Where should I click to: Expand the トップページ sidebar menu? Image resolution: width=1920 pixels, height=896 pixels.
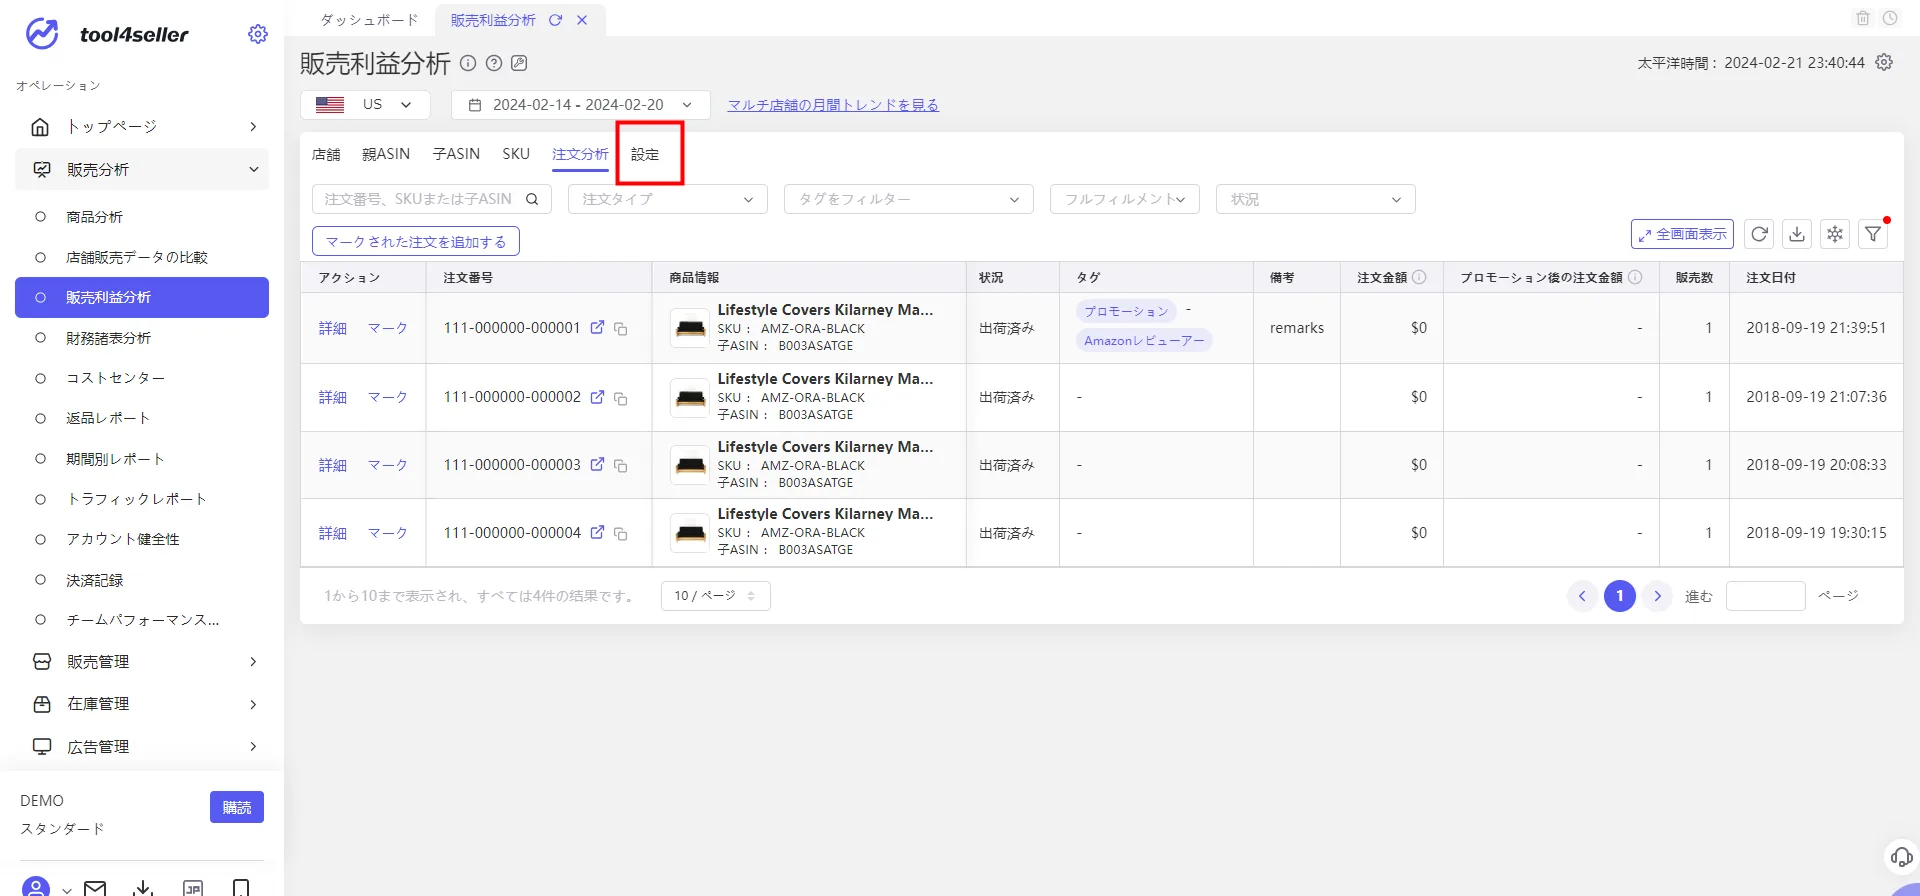pos(142,127)
